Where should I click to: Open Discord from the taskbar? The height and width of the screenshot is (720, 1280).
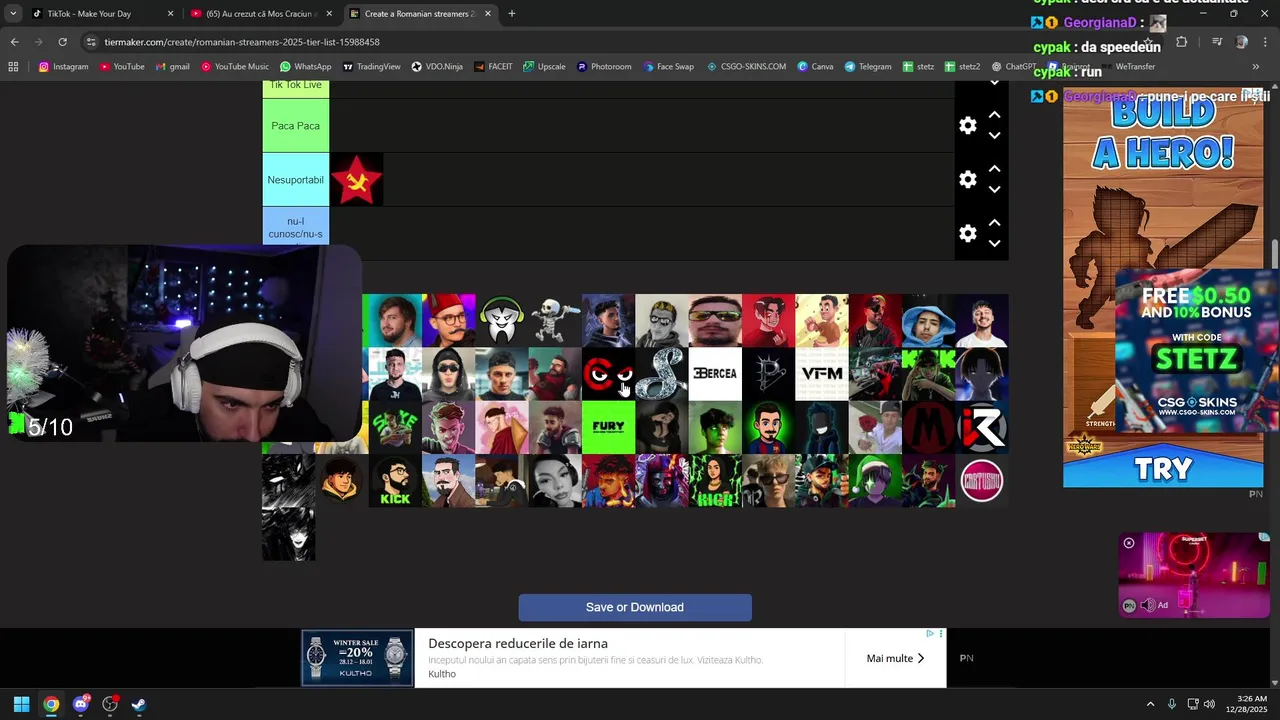point(81,704)
